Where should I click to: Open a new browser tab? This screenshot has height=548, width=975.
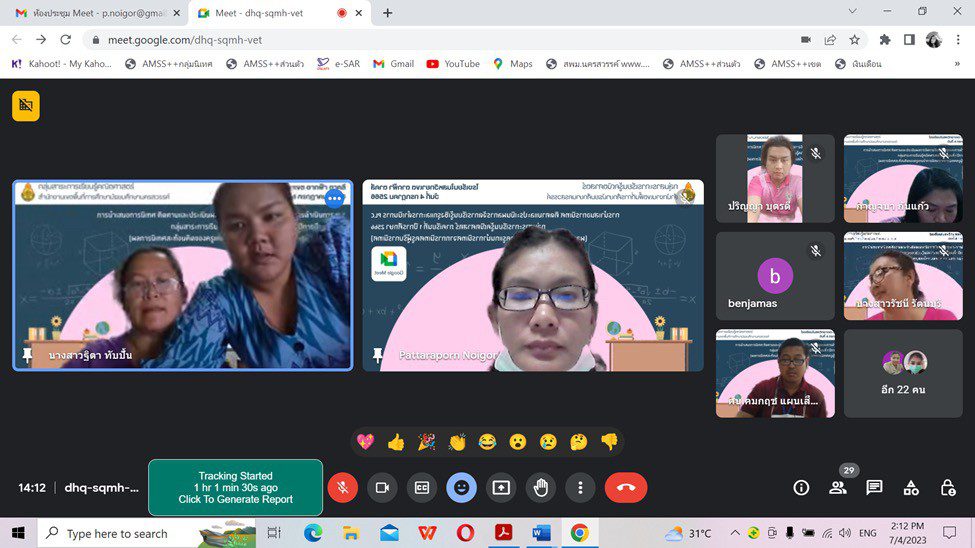pyautogui.click(x=387, y=13)
